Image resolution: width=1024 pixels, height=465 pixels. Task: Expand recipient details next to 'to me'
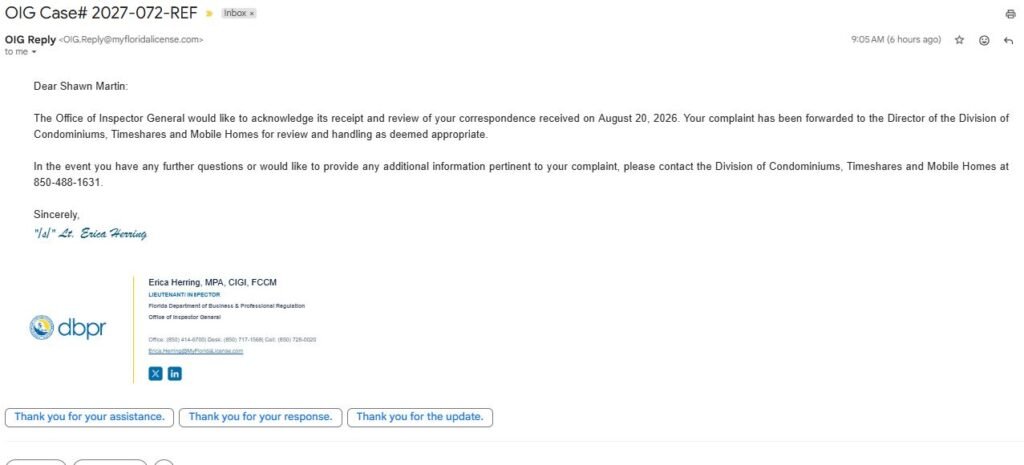tap(34, 52)
